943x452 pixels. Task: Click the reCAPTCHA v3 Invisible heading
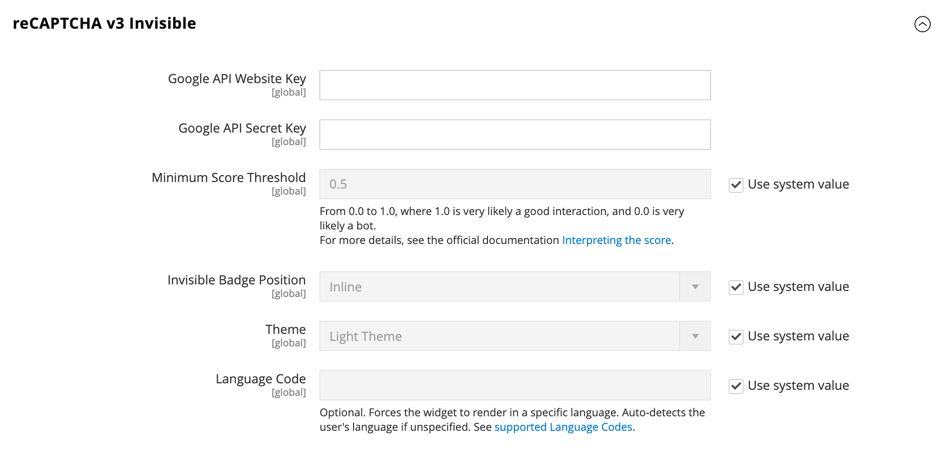click(x=104, y=23)
